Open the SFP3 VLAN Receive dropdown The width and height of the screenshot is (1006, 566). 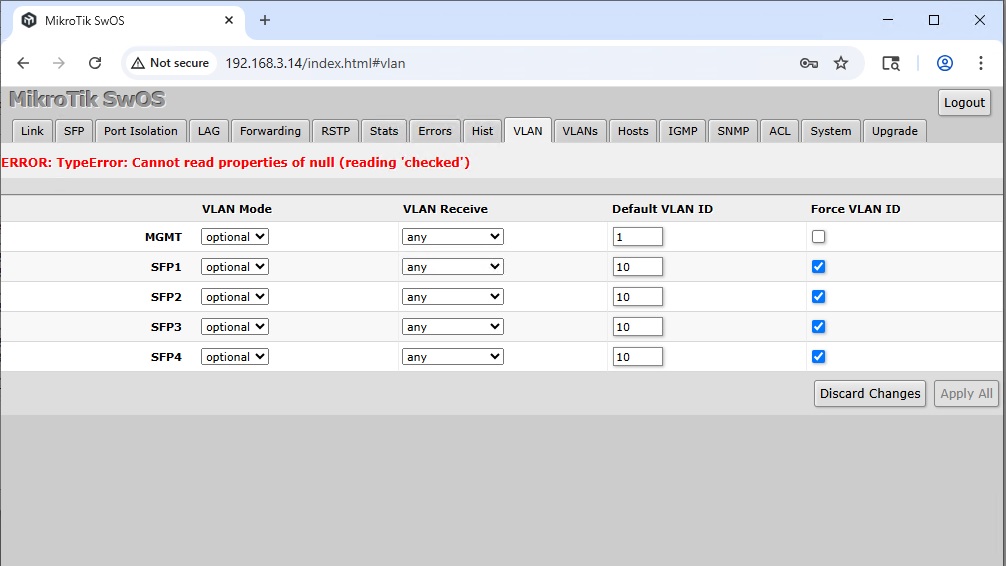[x=453, y=327]
